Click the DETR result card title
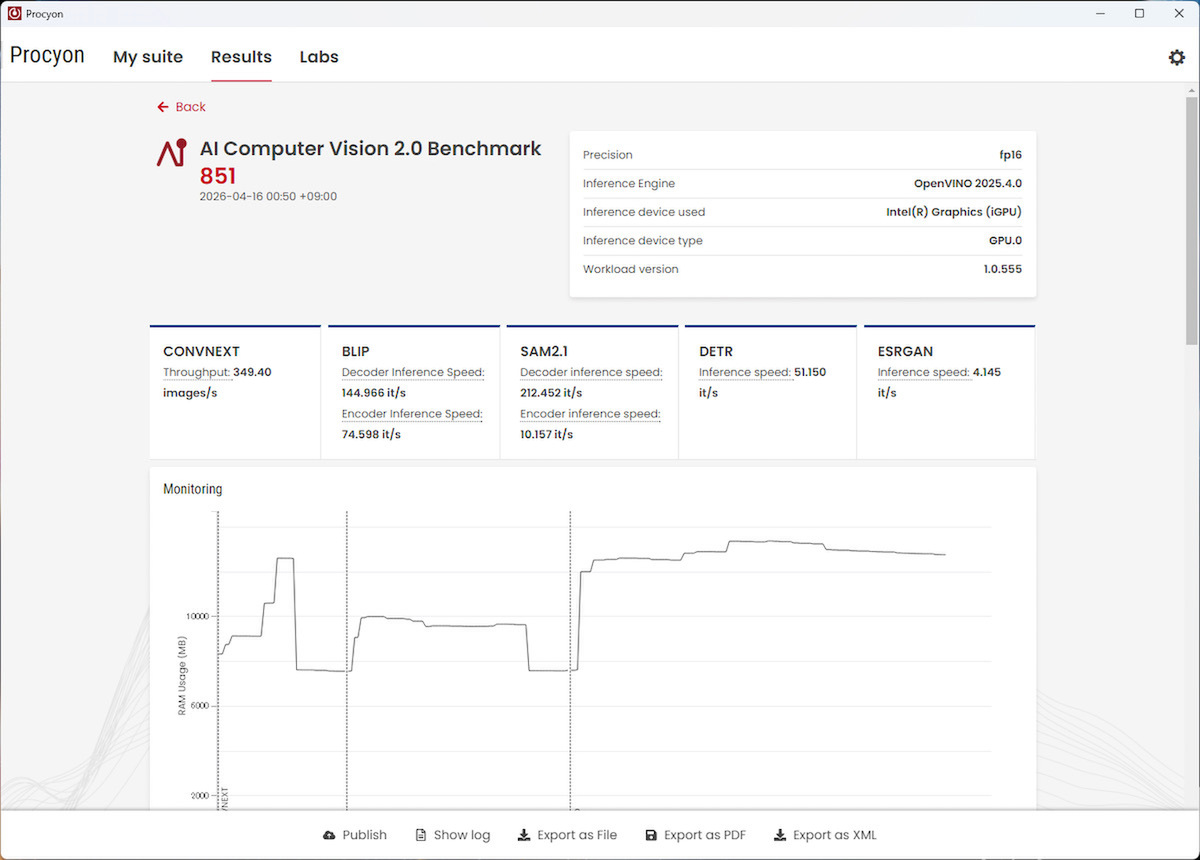 coord(717,352)
